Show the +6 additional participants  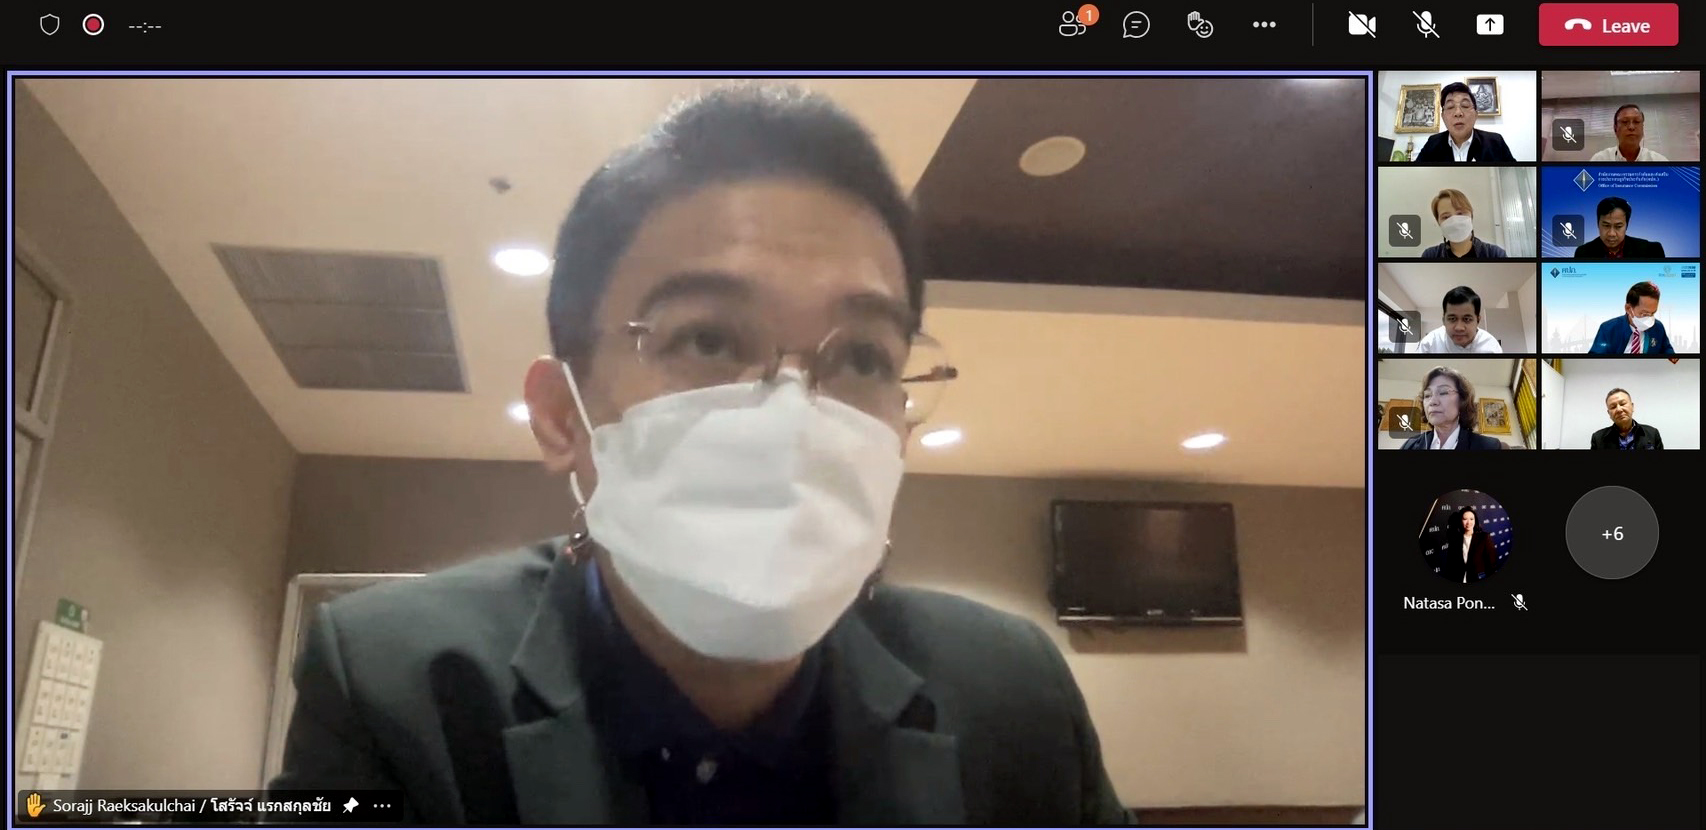(1611, 533)
